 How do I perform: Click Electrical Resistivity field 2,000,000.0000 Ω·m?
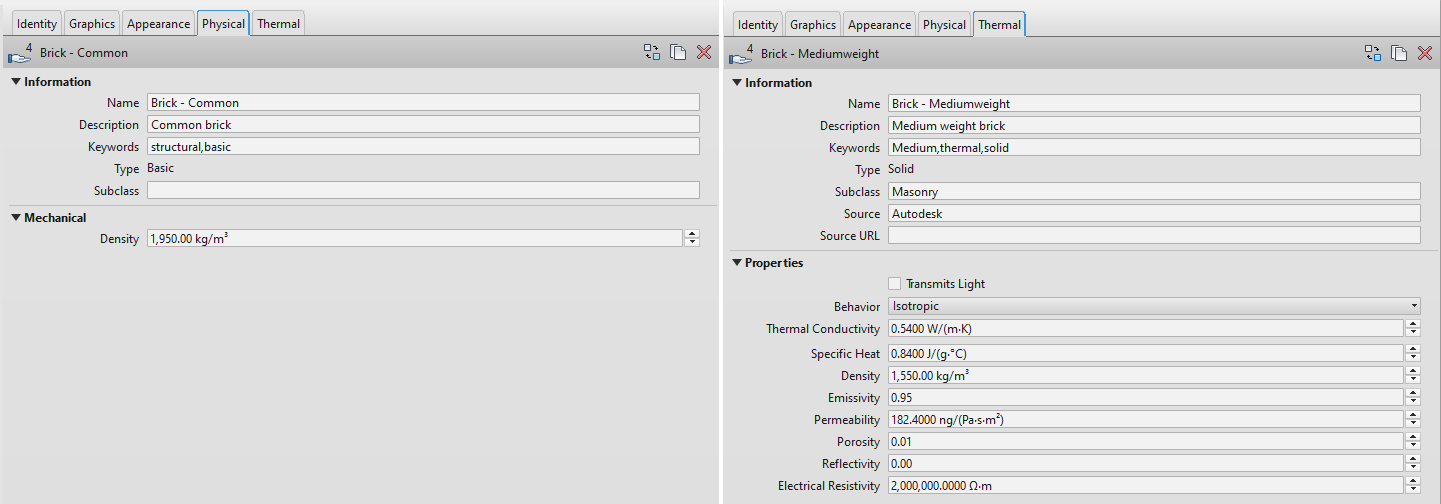click(1146, 485)
